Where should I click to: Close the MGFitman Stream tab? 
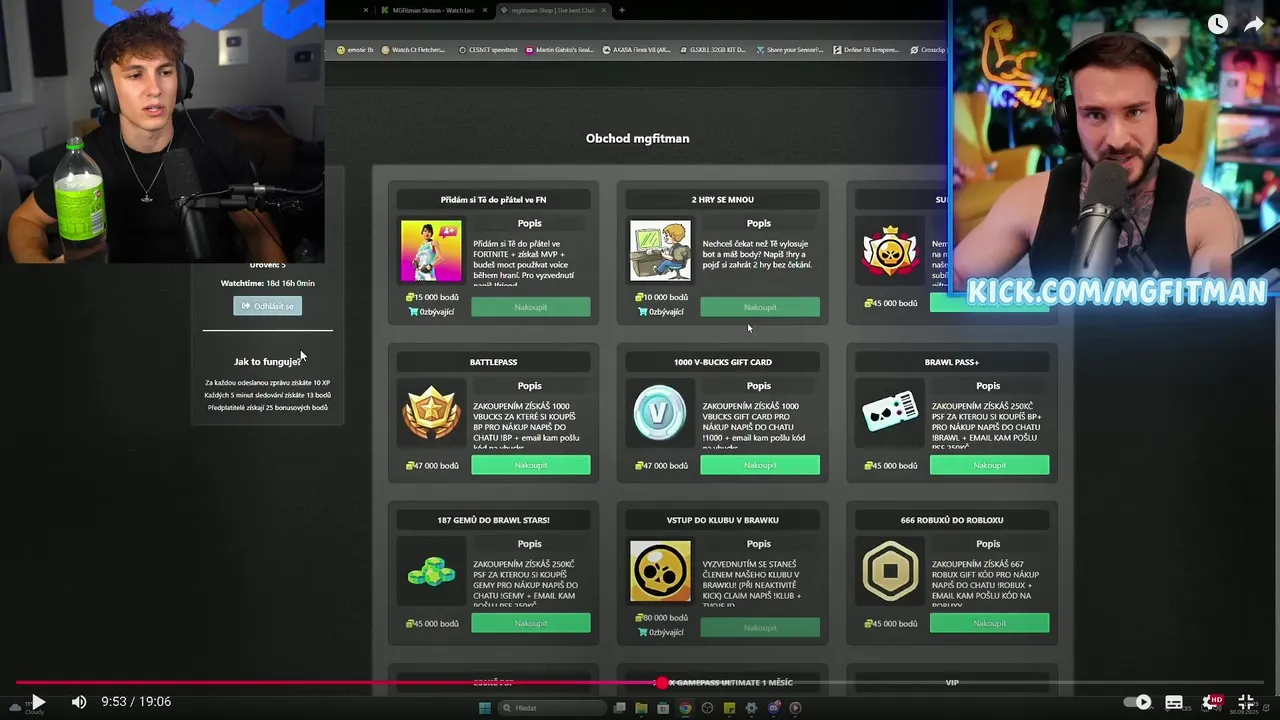coord(485,10)
